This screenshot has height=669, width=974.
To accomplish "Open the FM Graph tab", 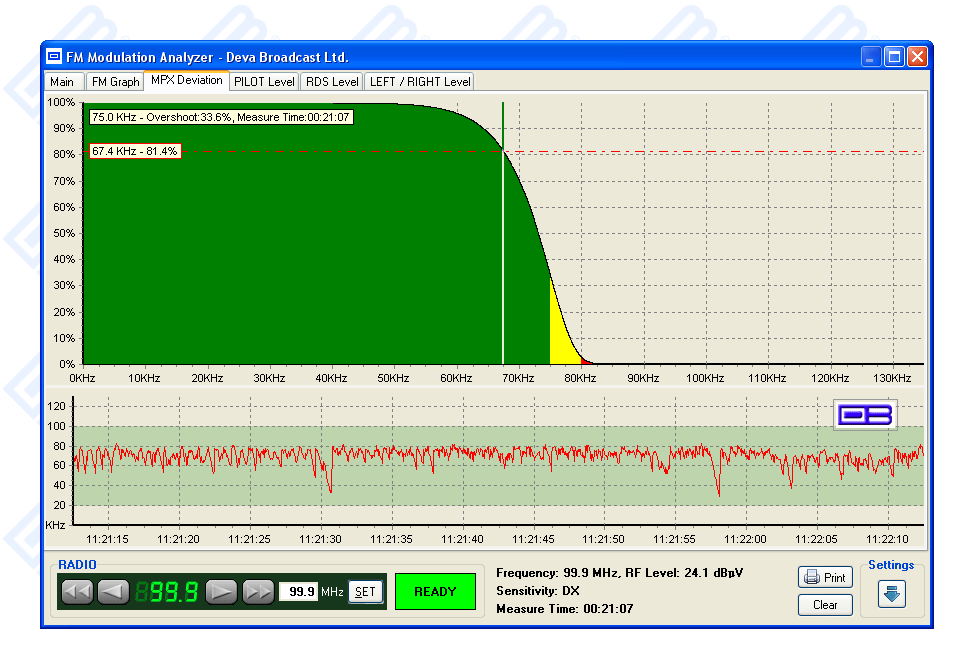I will [115, 82].
